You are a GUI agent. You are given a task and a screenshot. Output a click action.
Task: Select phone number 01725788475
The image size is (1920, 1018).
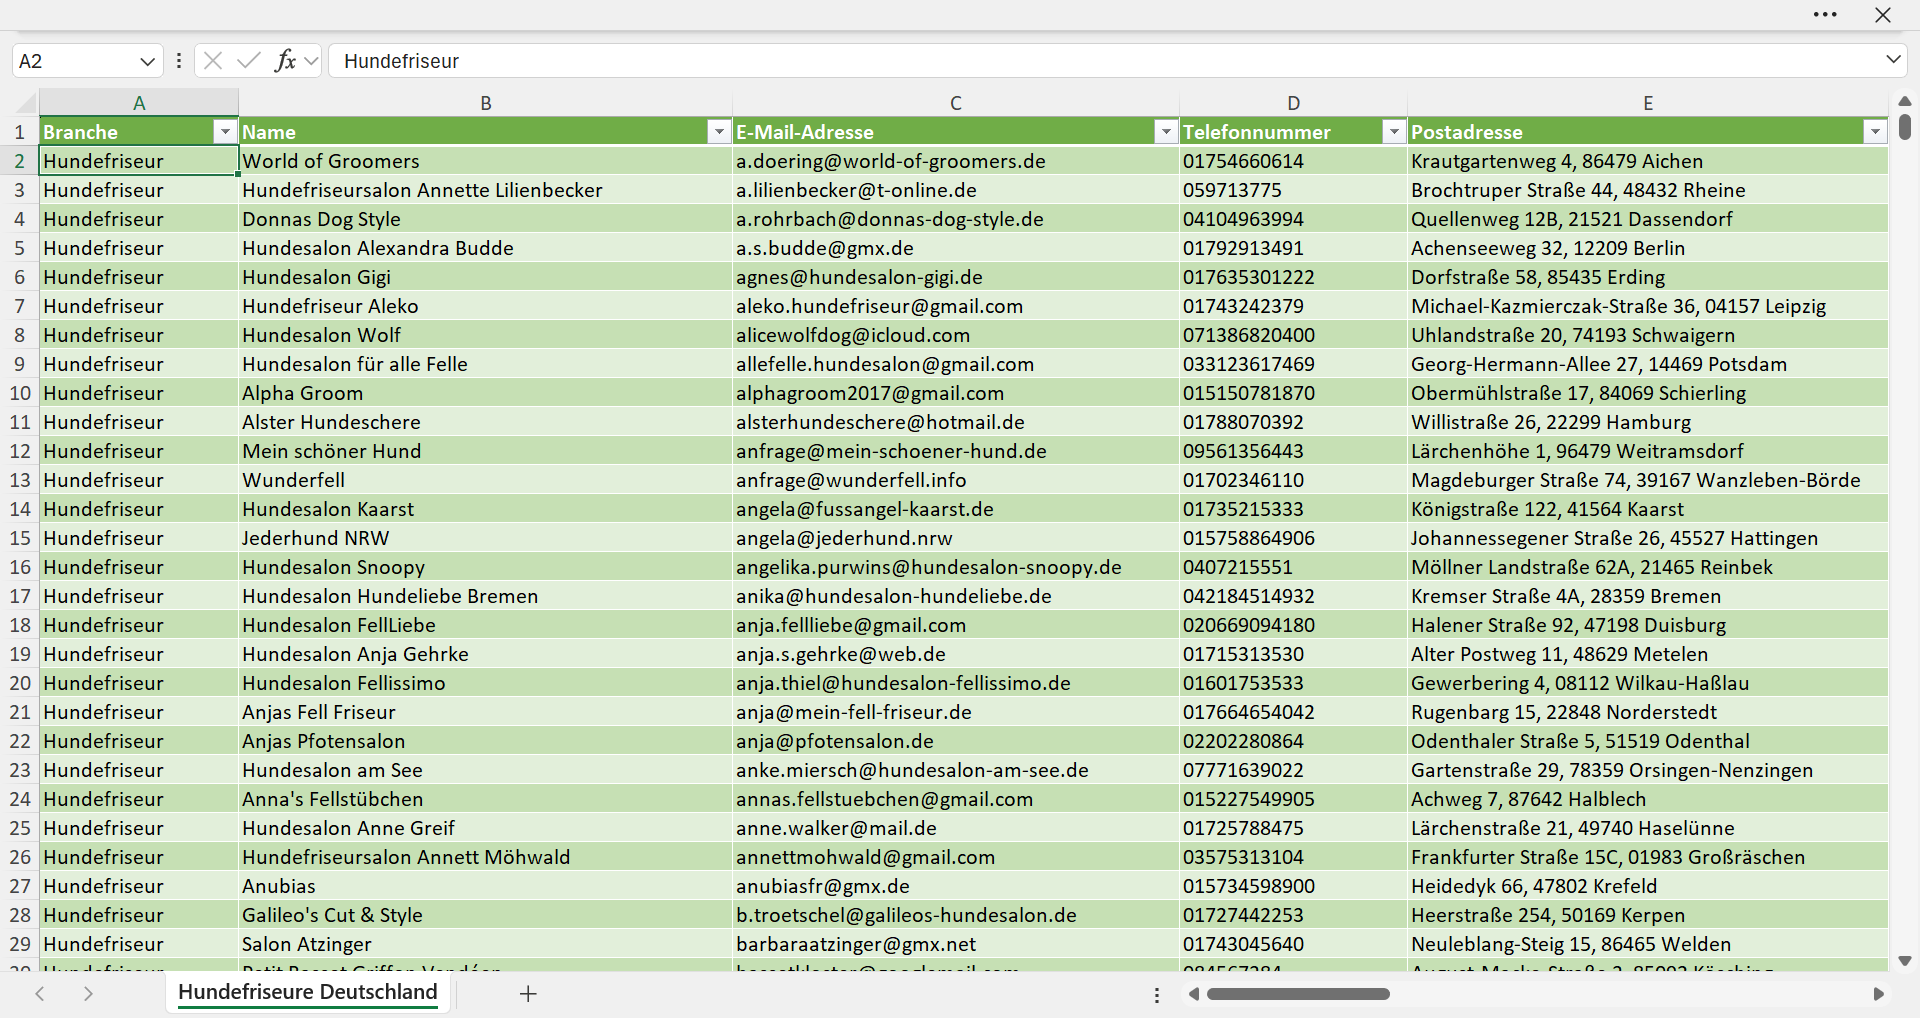click(x=1294, y=828)
